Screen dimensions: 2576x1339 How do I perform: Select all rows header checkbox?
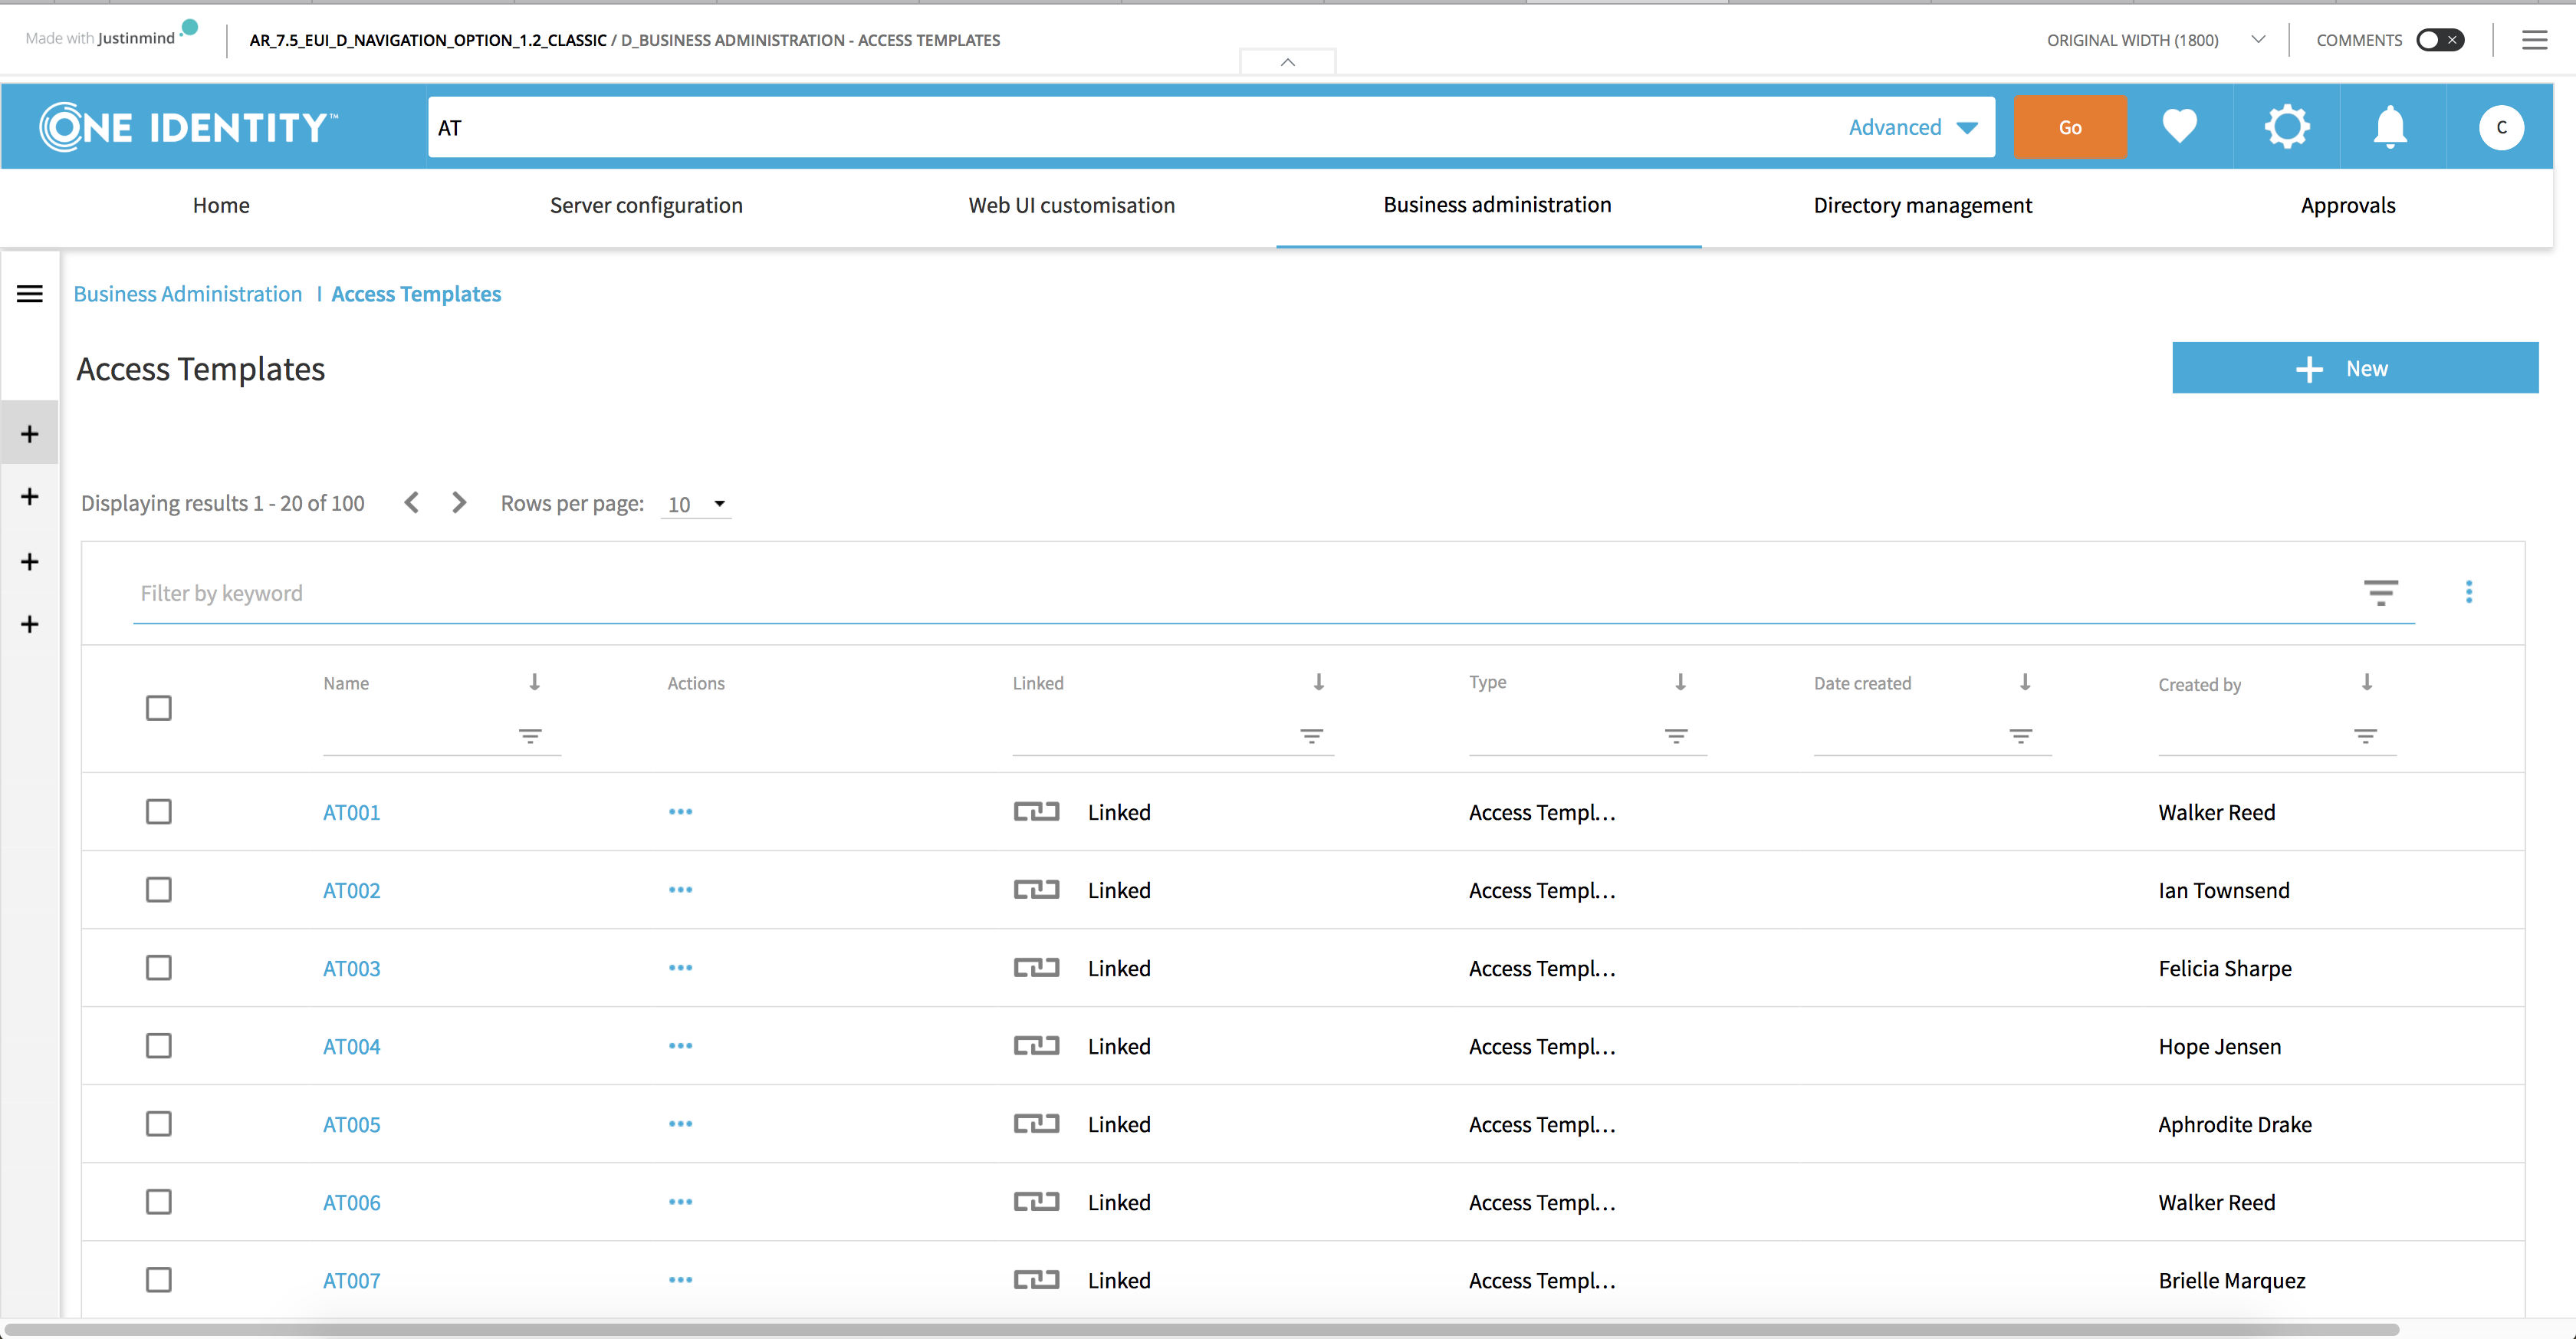[158, 708]
